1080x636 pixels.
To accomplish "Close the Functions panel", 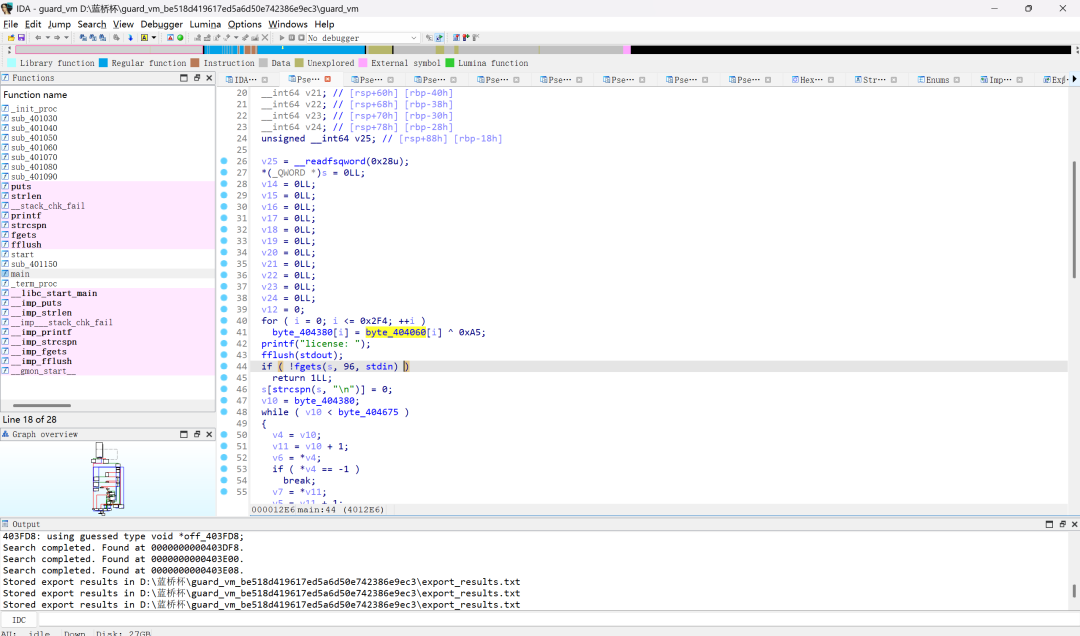I will click(x=209, y=78).
